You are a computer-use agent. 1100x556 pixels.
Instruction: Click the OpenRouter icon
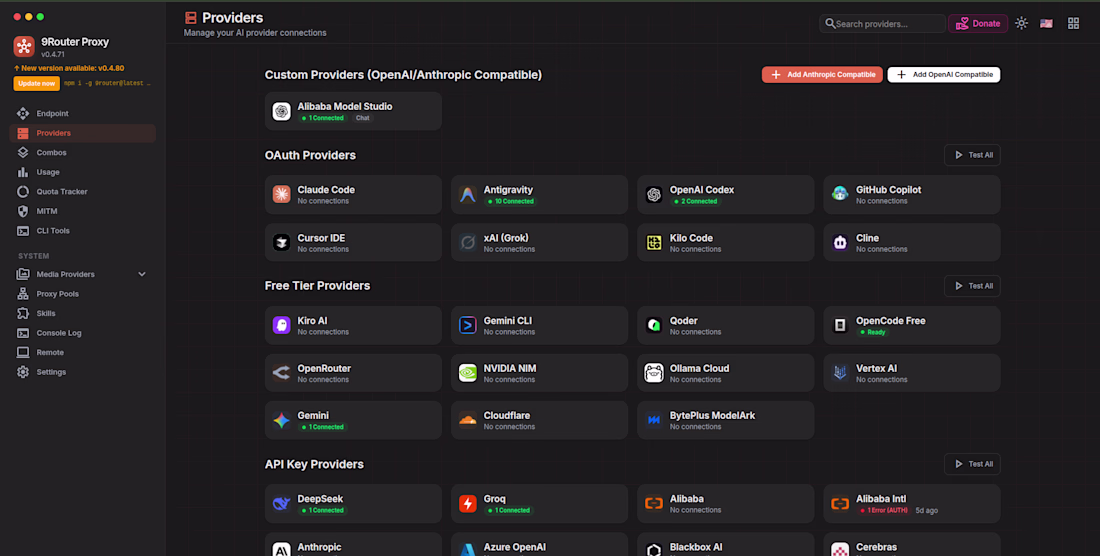tap(281, 373)
